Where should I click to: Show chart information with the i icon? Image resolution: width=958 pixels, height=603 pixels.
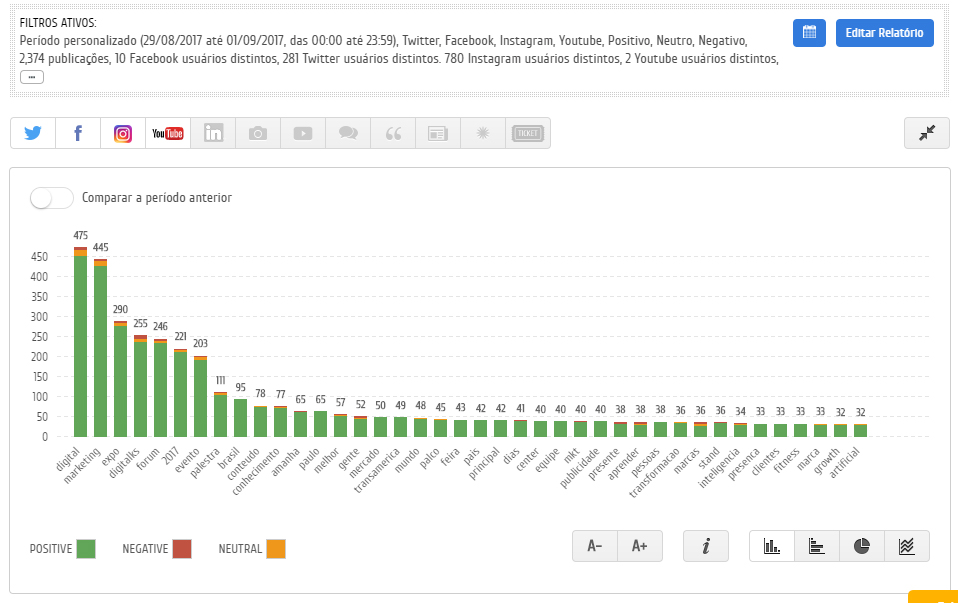click(706, 546)
